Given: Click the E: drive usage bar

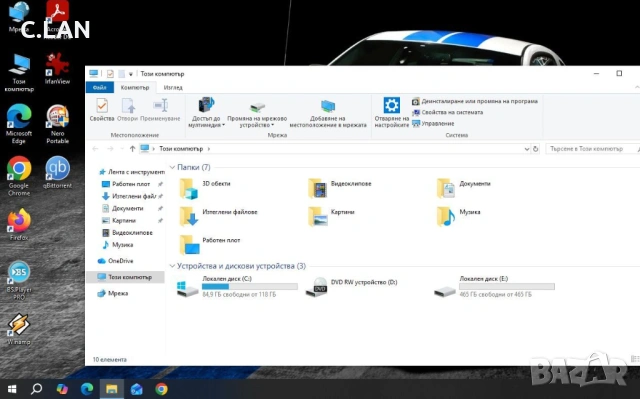Looking at the screenshot, I should click(x=507, y=286).
